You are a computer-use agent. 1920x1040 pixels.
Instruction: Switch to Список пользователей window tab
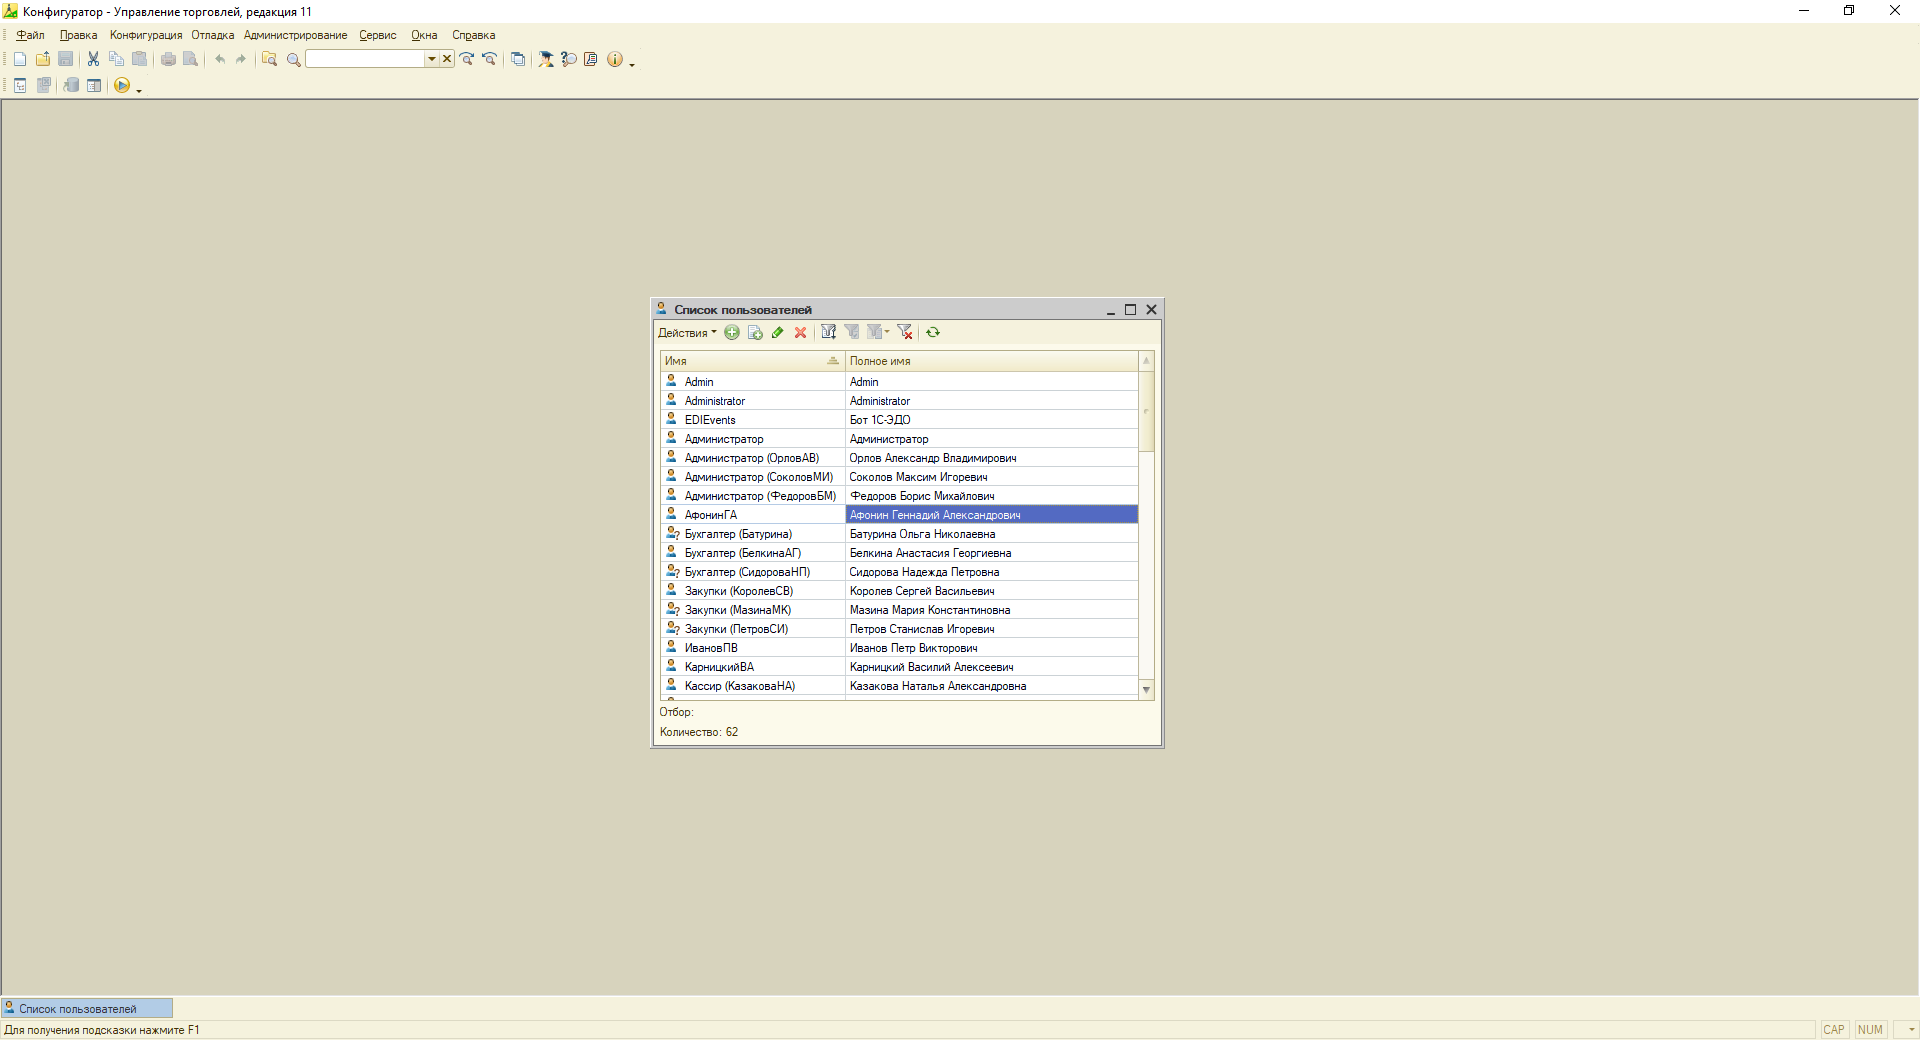87,1008
